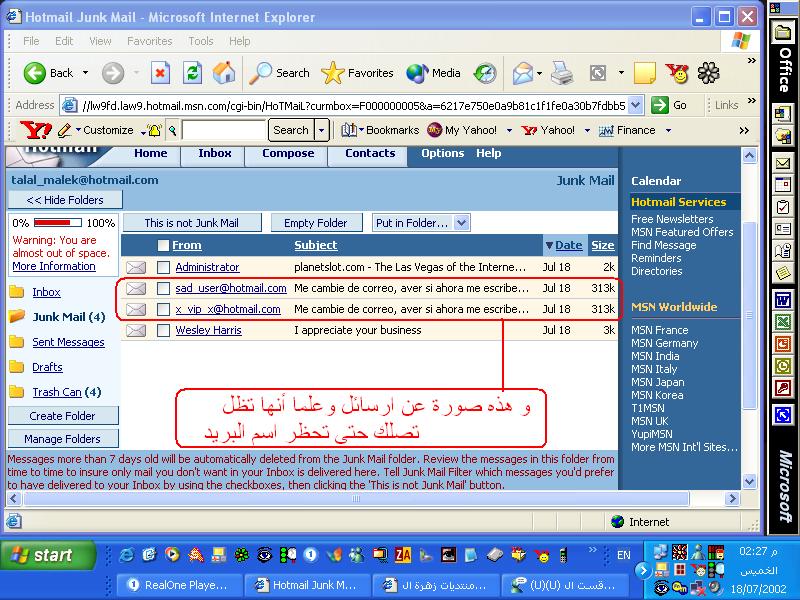
Task: Open the Put in Folder dropdown
Action: click(421, 223)
